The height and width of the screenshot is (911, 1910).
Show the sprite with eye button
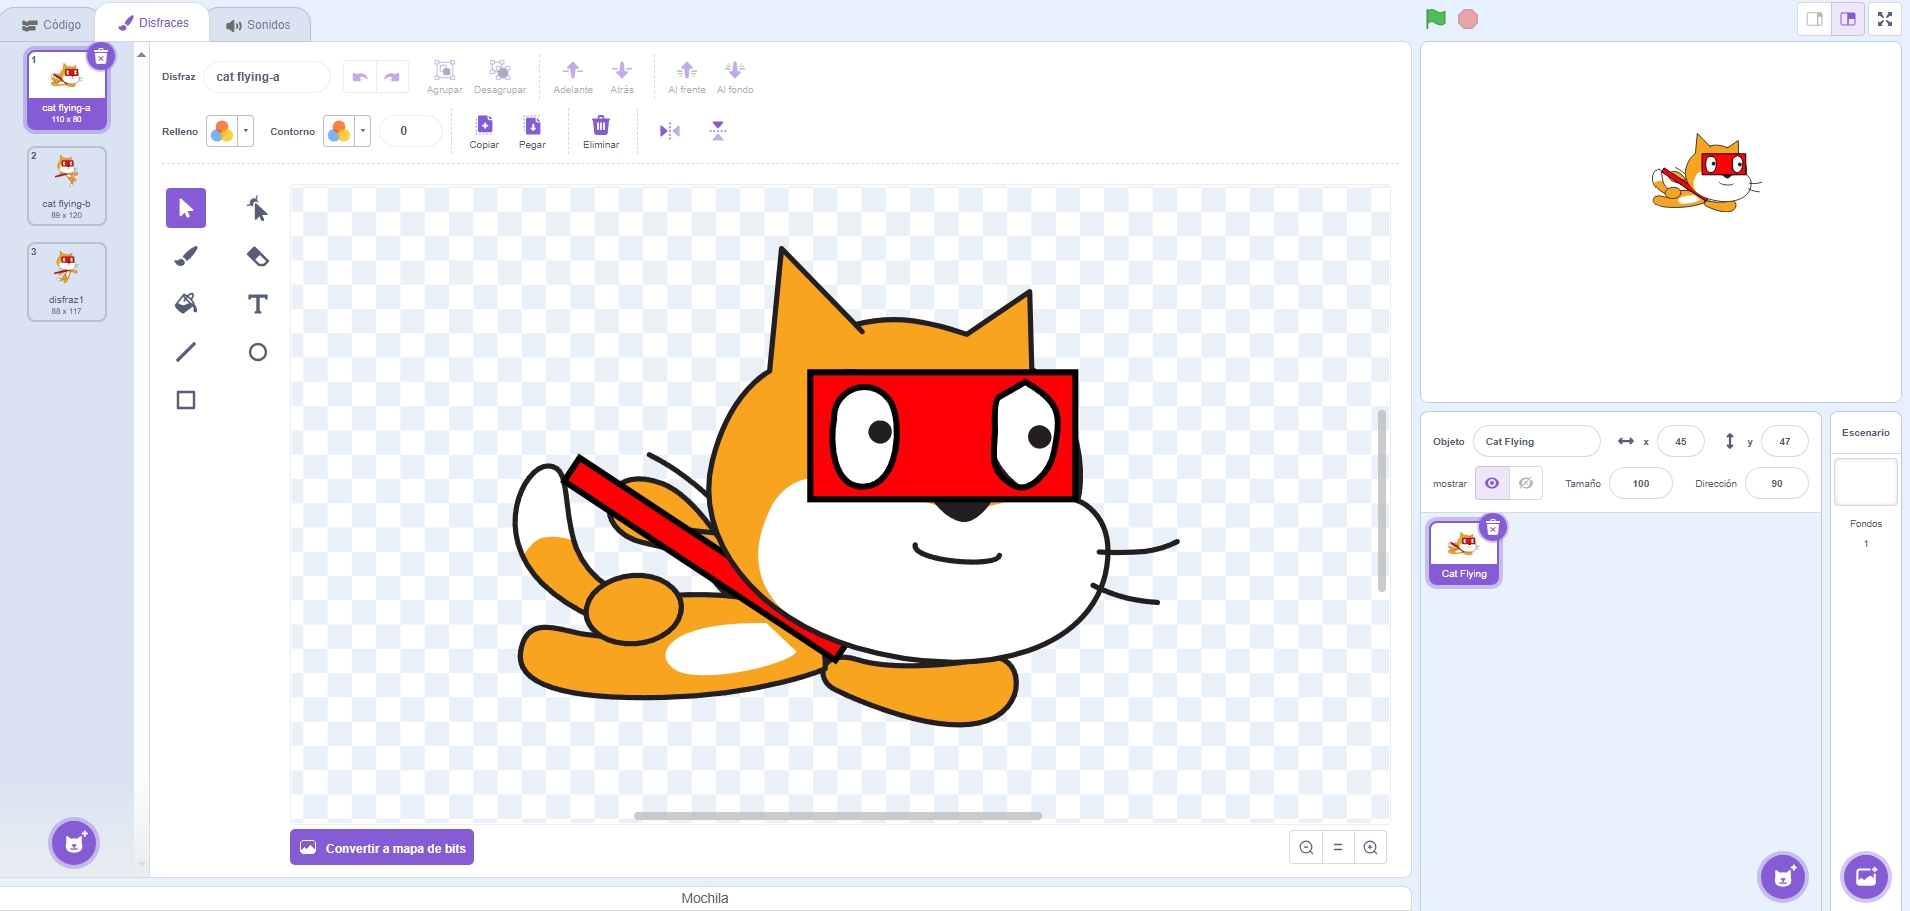point(1492,483)
